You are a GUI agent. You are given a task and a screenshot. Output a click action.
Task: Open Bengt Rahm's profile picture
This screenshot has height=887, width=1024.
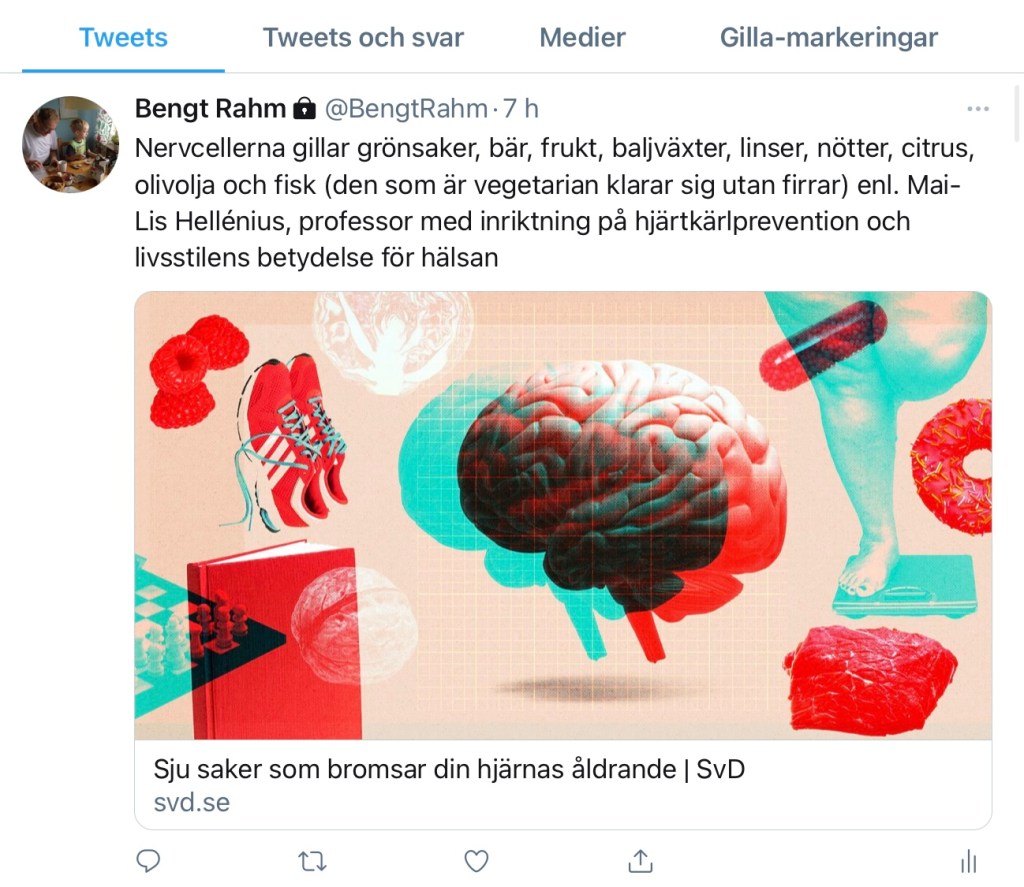pos(71,144)
